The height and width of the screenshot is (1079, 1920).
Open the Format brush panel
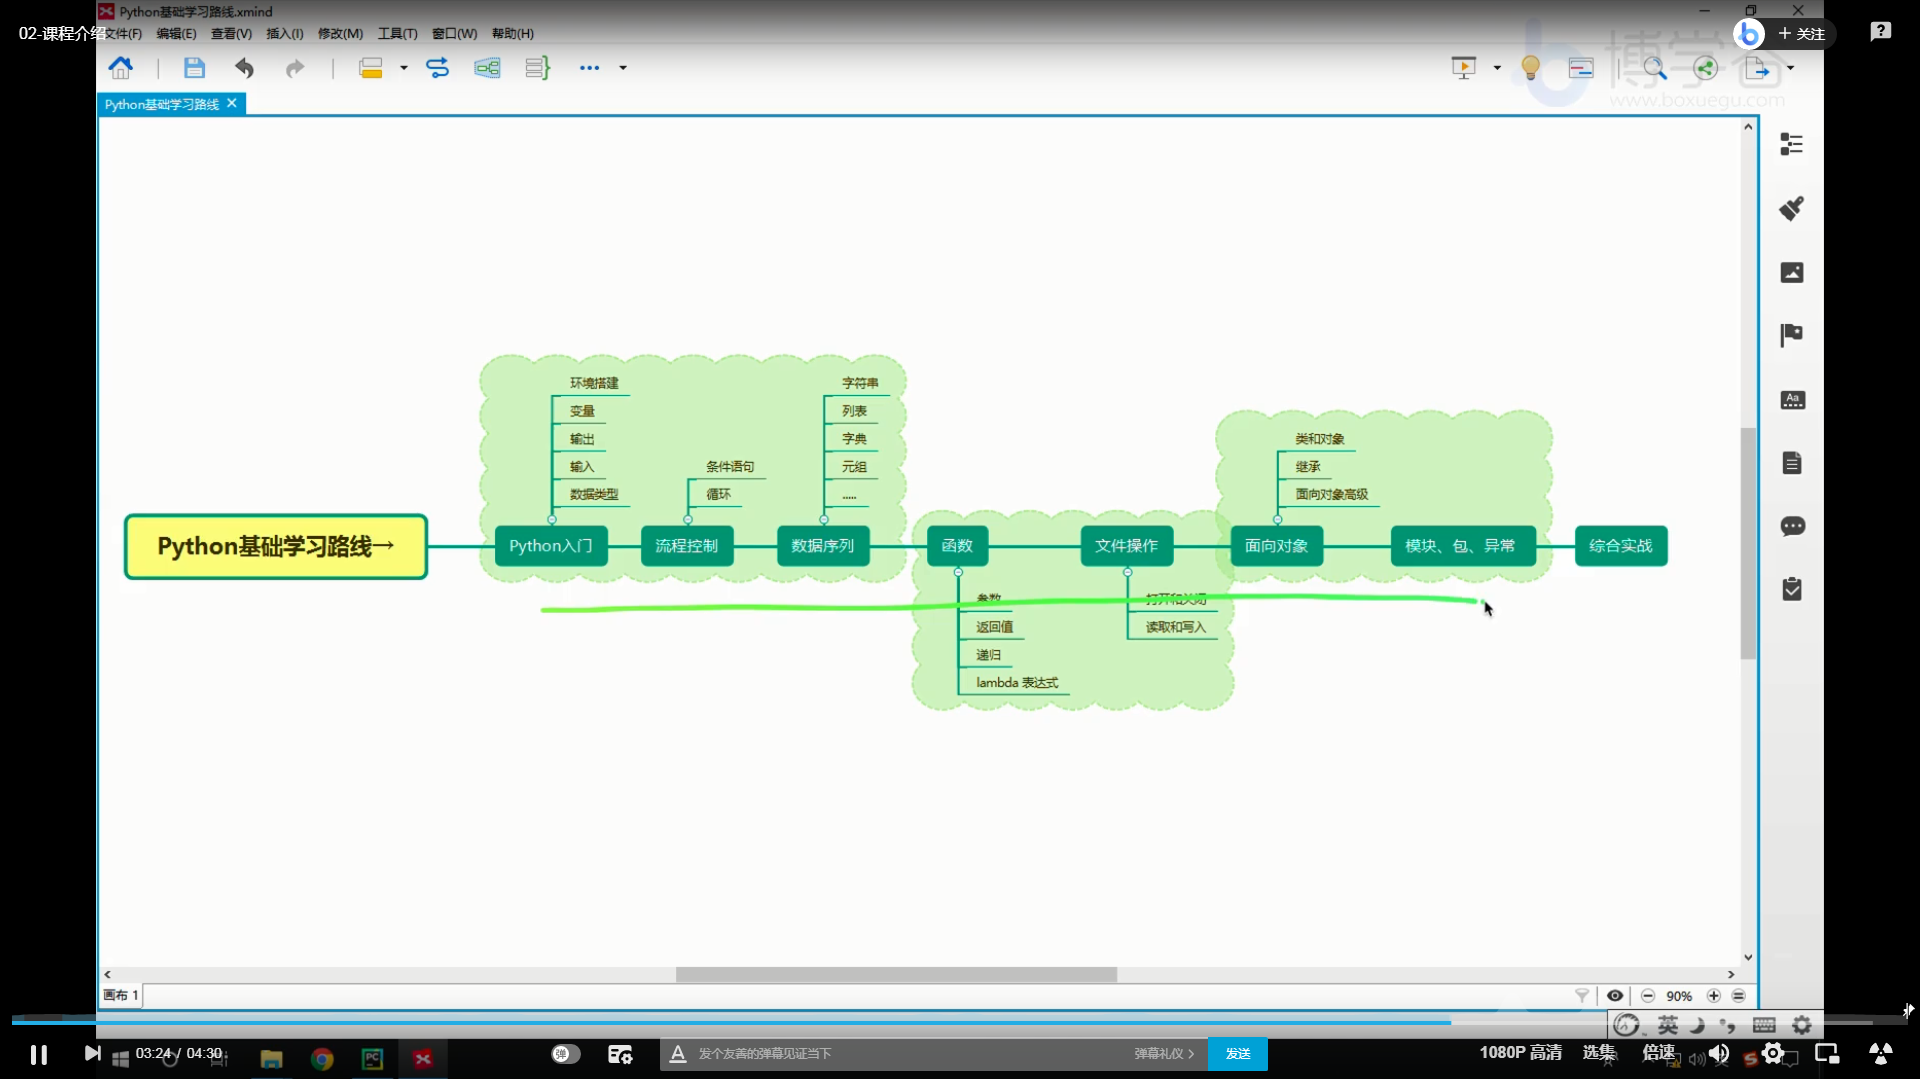click(x=1792, y=208)
